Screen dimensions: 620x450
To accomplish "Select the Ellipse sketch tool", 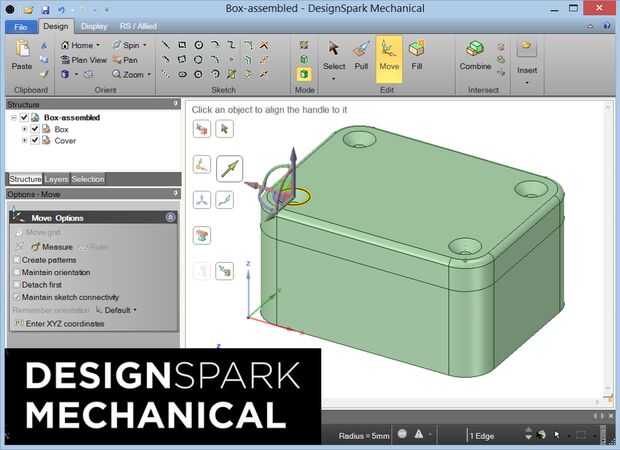I will pyautogui.click(x=182, y=74).
